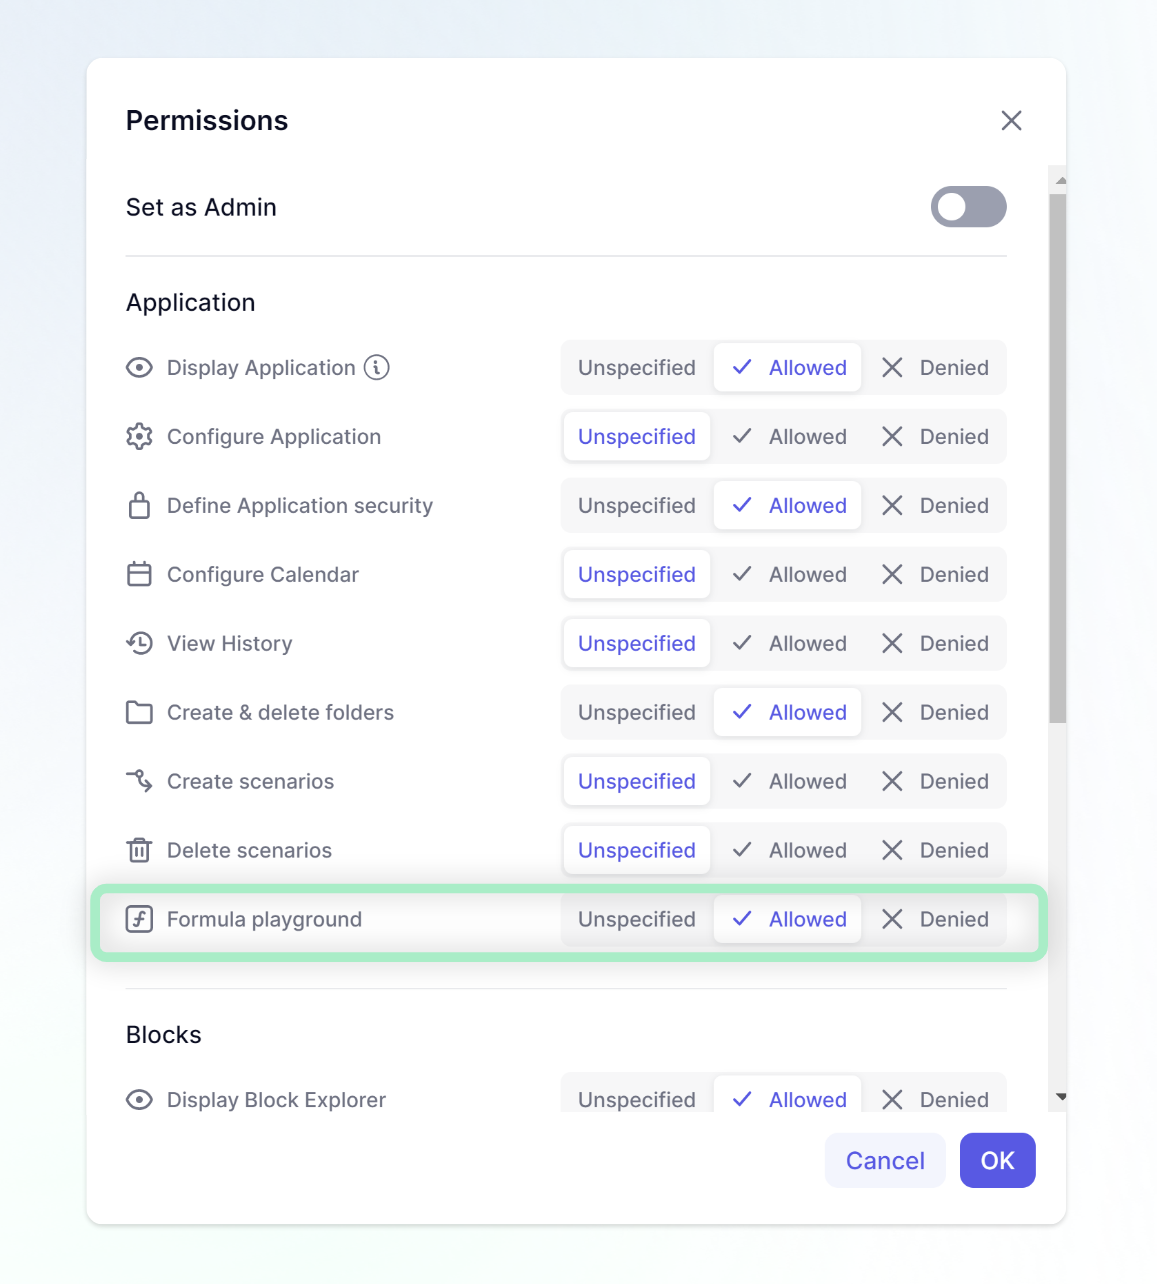Screen dimensions: 1157x1284
Task: Click the clock icon beside View History
Action: (x=139, y=643)
